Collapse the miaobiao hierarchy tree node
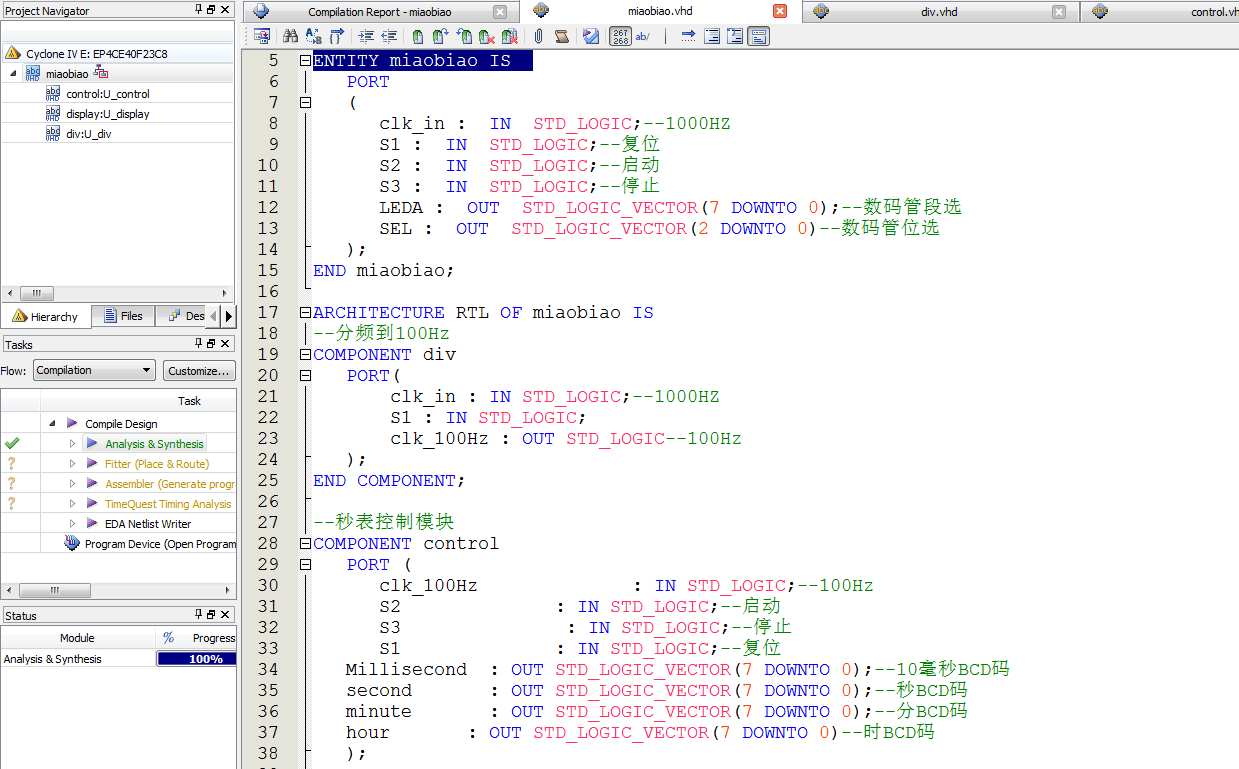This screenshot has width=1239, height=769. click(14, 74)
